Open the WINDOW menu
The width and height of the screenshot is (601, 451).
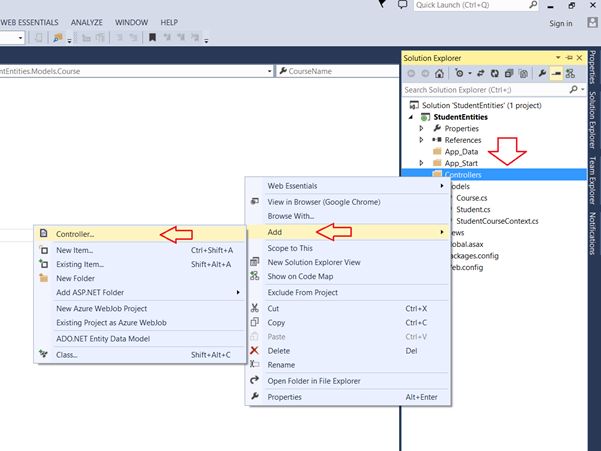[x=131, y=23]
